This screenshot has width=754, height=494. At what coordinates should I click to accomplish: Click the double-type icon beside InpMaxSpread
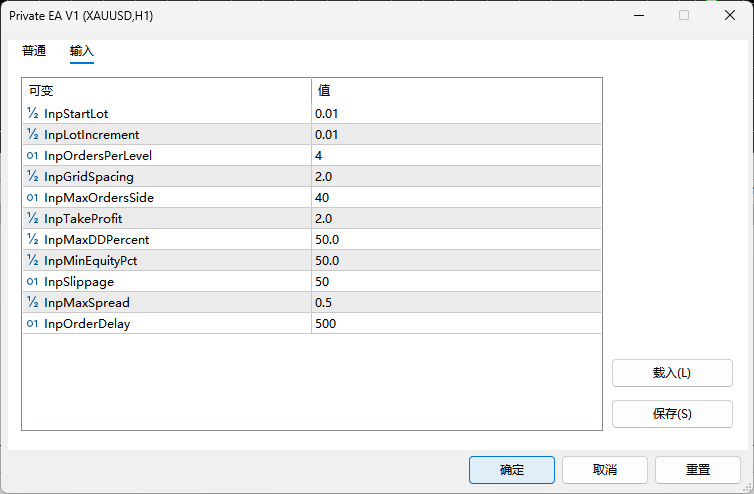pos(32,303)
